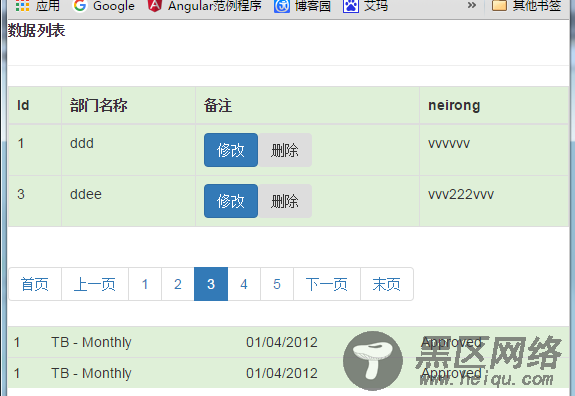575x396 pixels.
Task: Select the vvvvvv content cell
Action: (x=494, y=150)
